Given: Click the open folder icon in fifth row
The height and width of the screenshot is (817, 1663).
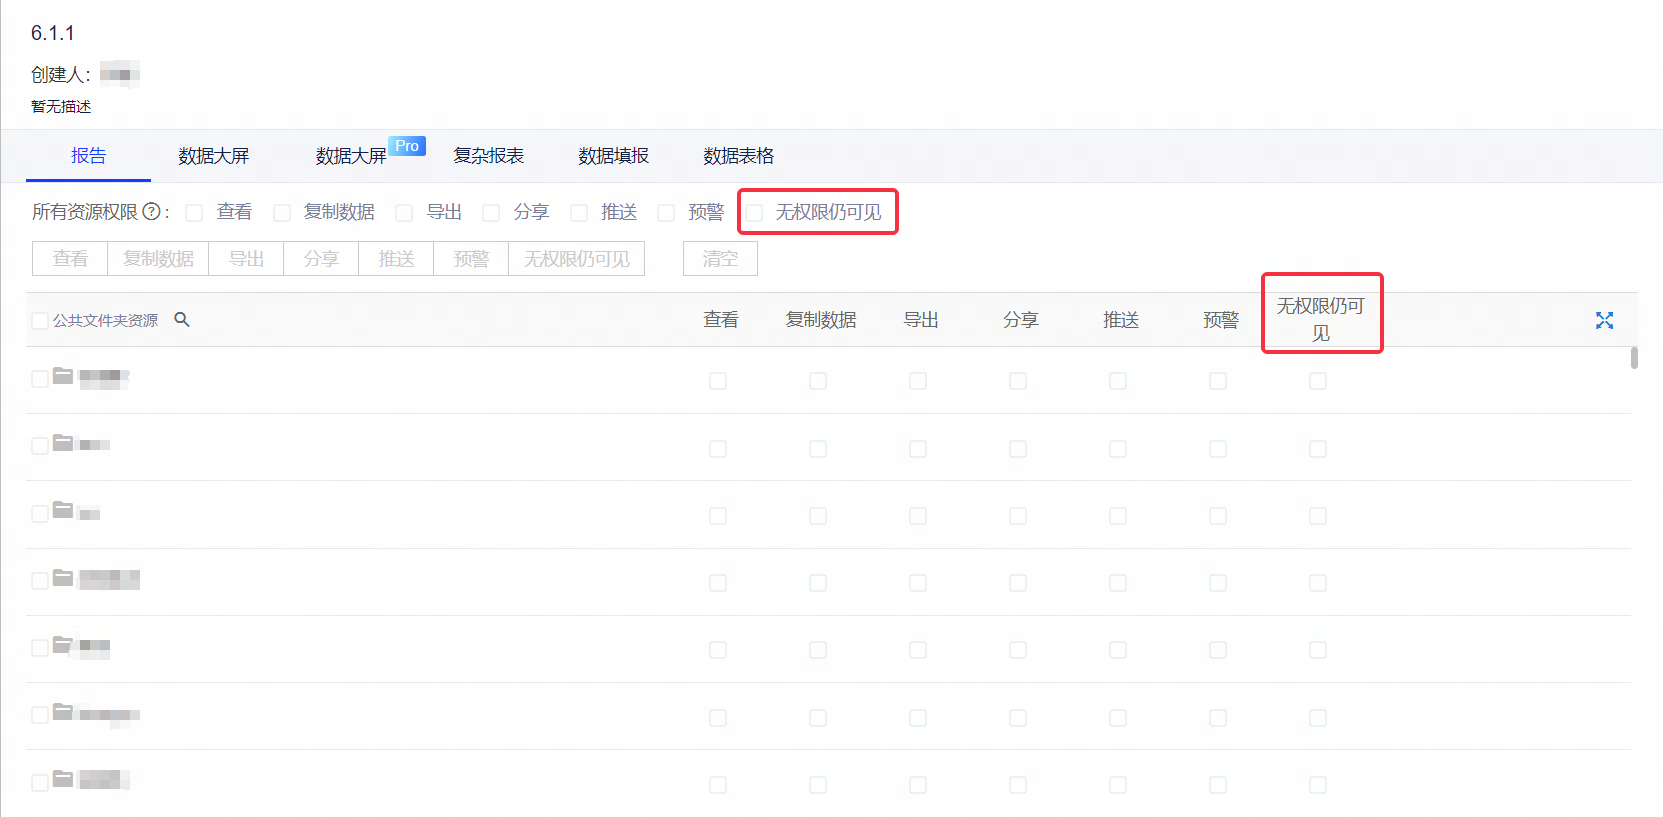Looking at the screenshot, I should 63,645.
